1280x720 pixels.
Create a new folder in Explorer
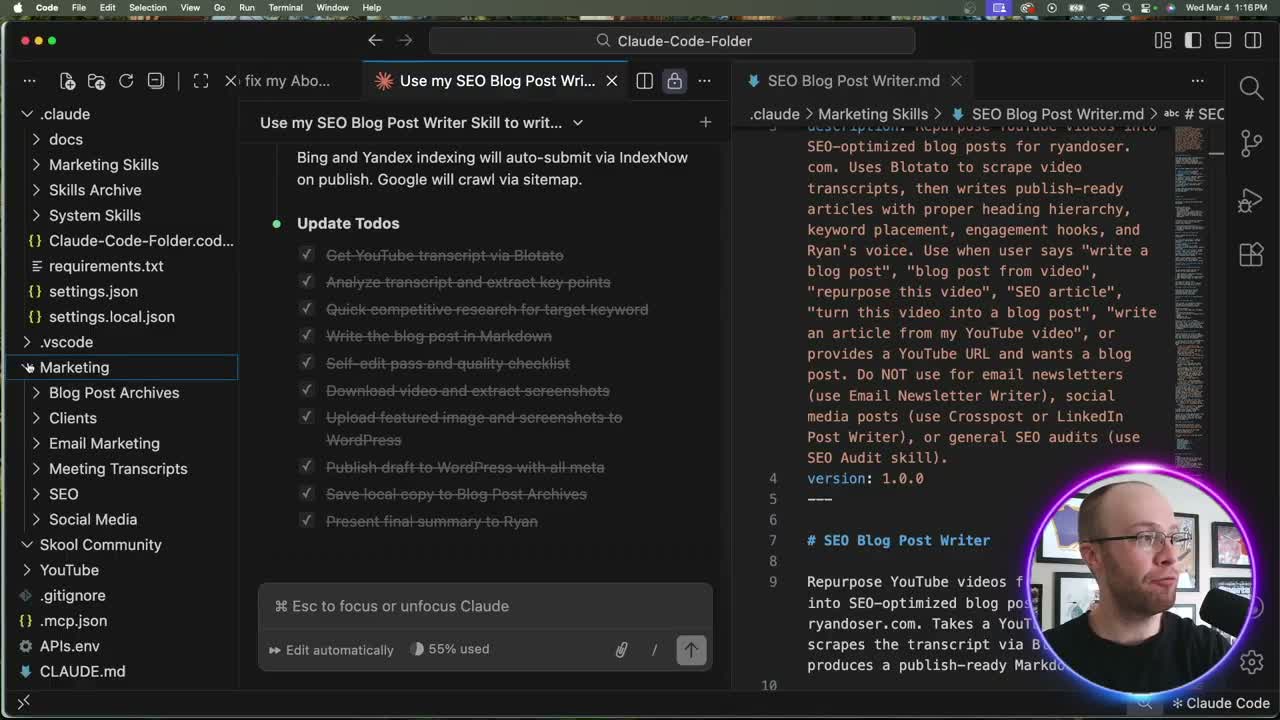click(97, 81)
